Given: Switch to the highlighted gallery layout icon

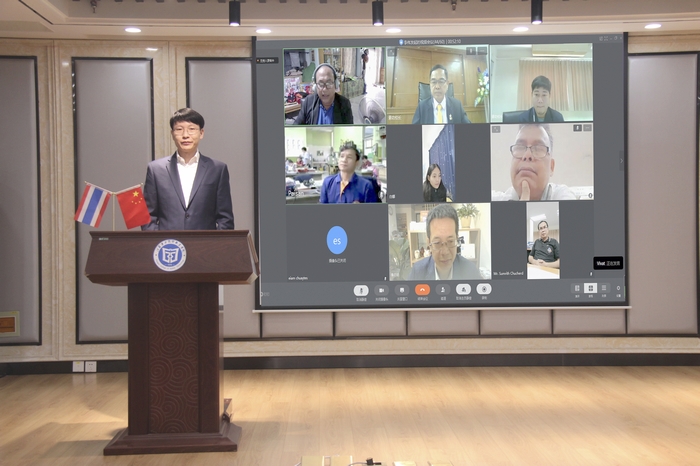Looking at the screenshot, I should click(590, 288).
